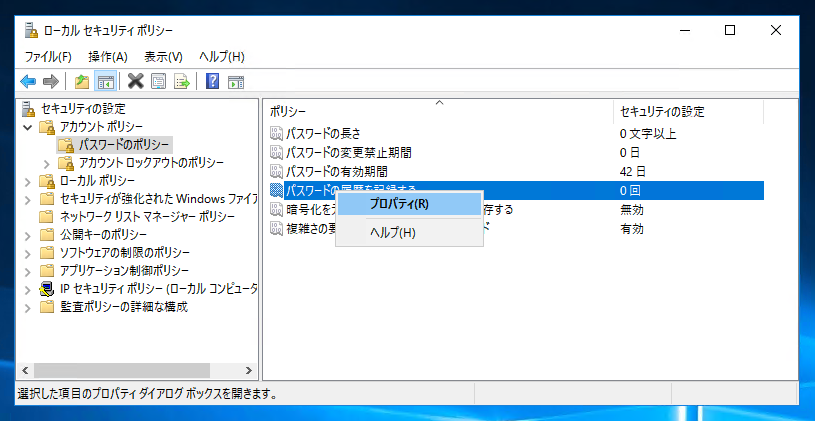Collapse the アカウント ポリシー tree node
Viewport: 815px width, 421px height.
pos(28,126)
